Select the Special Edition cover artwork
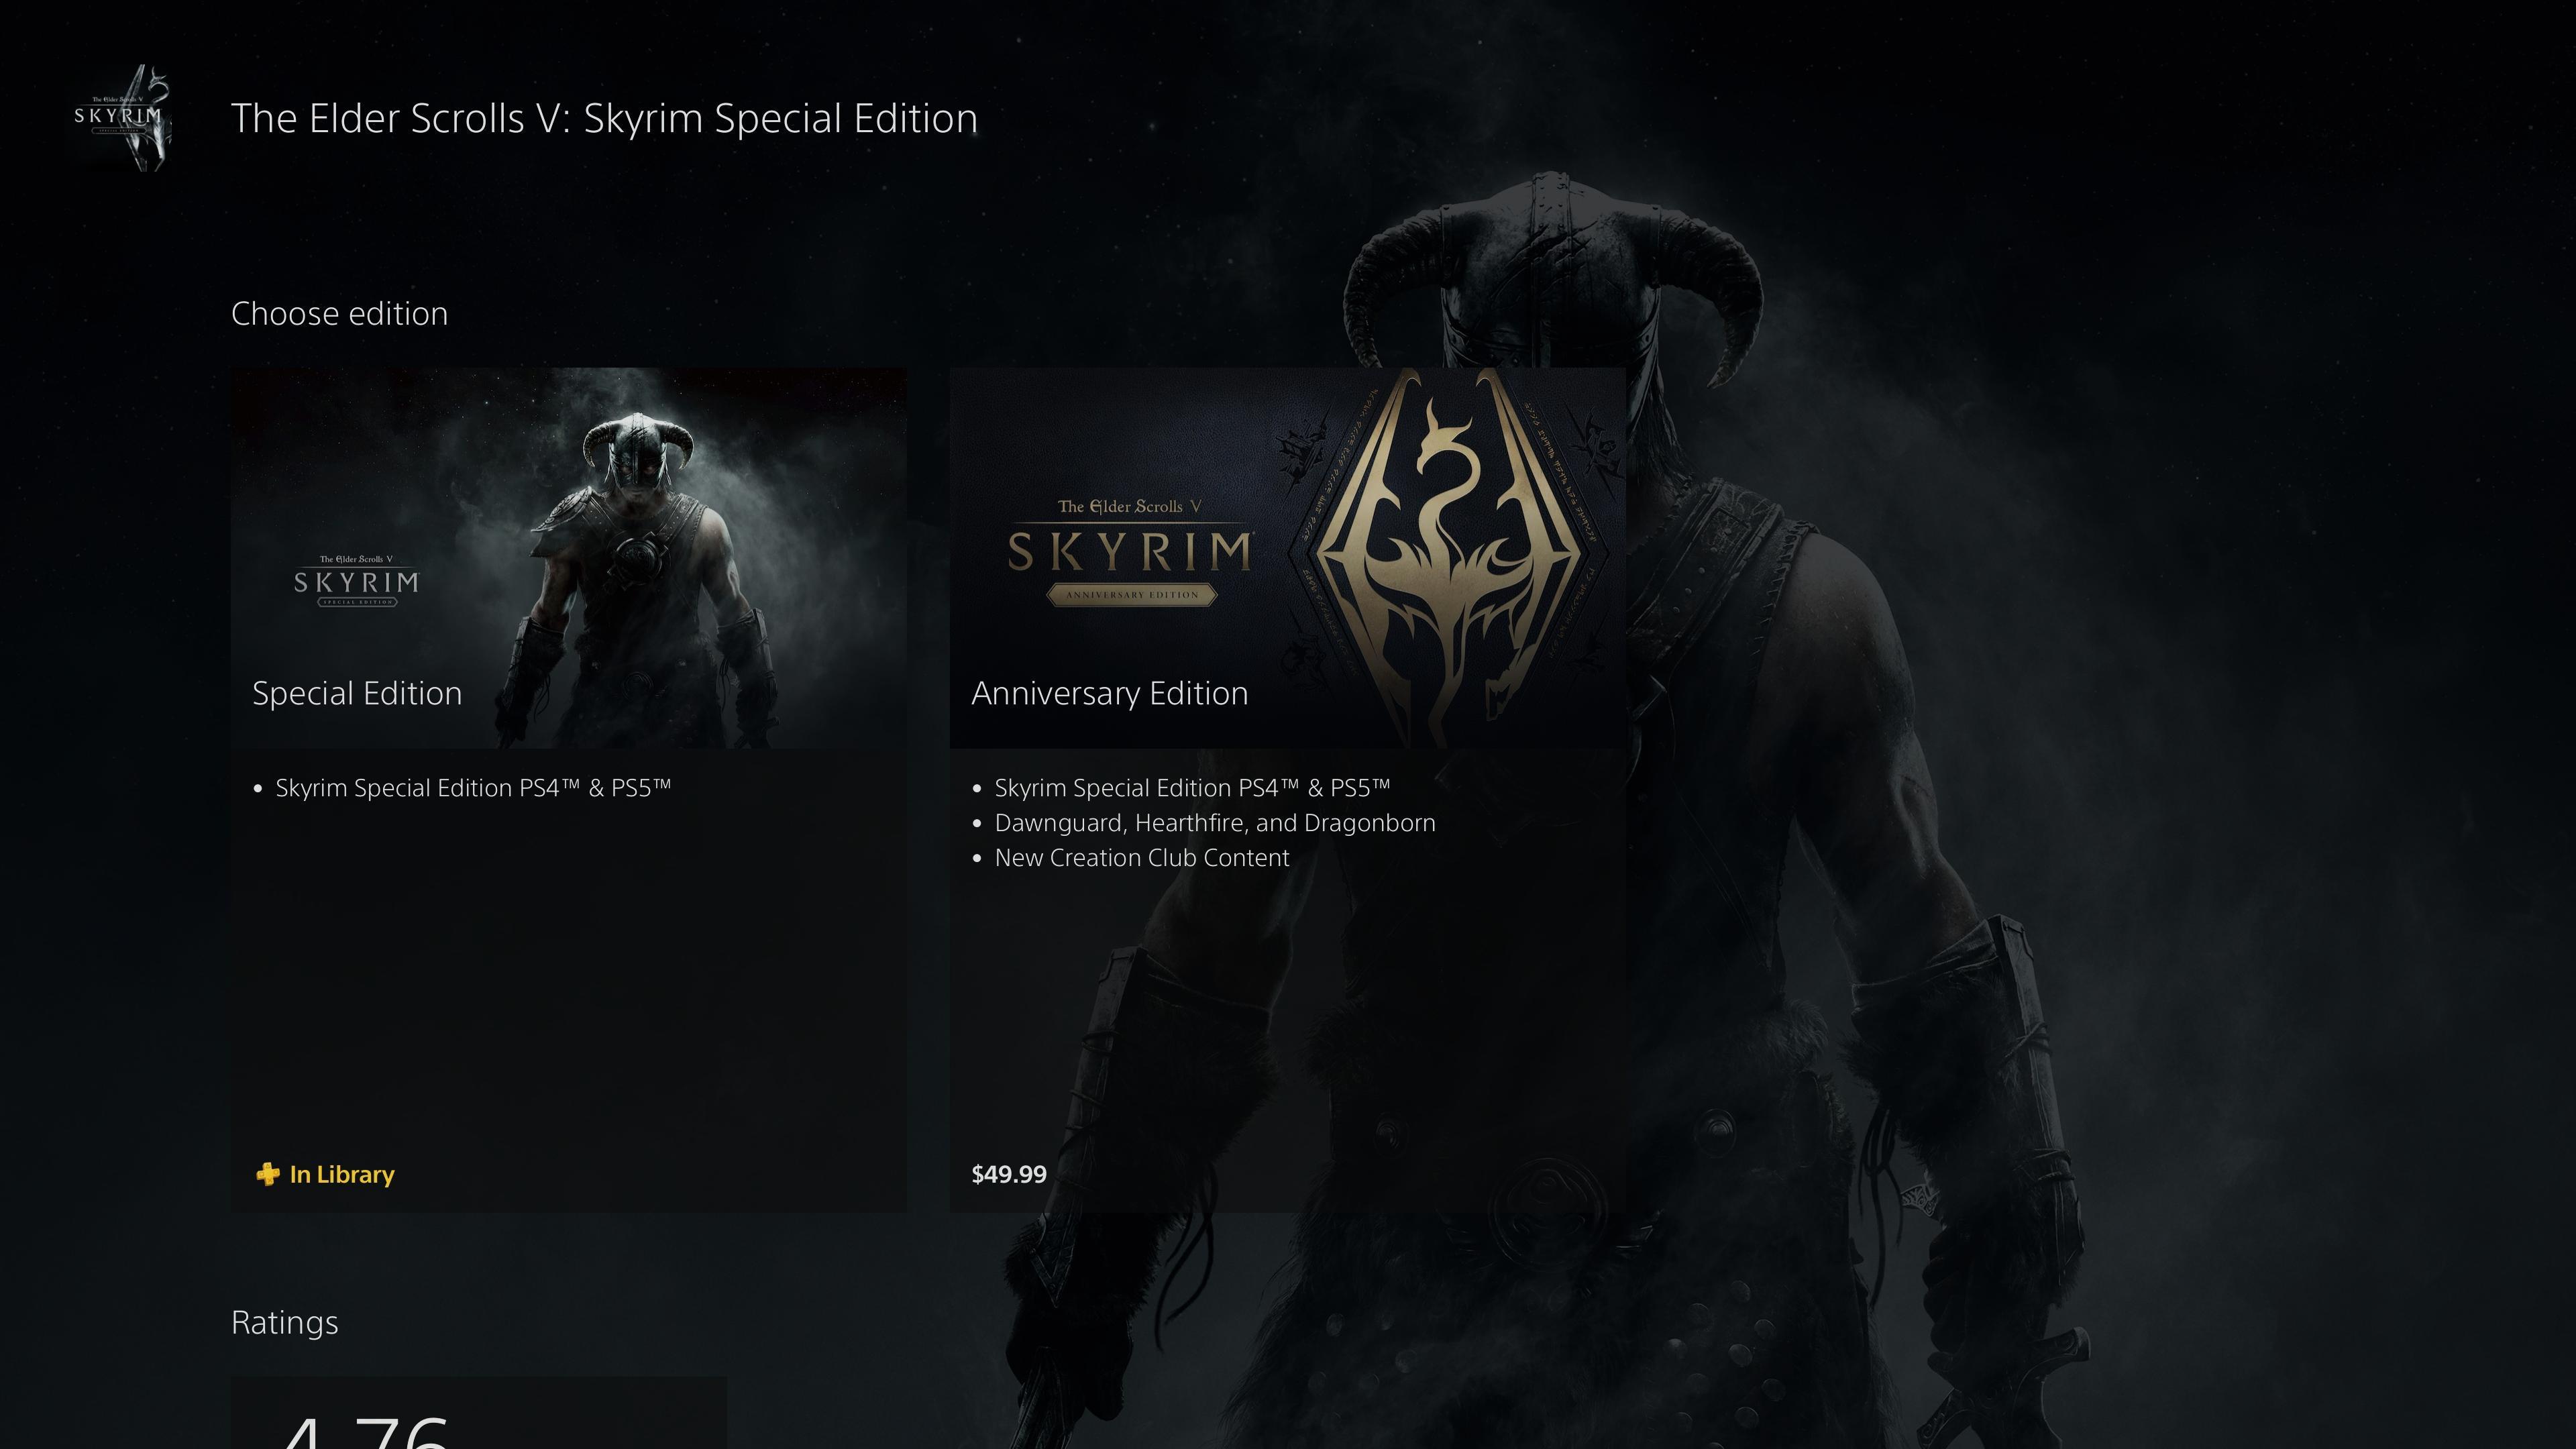 [569, 558]
